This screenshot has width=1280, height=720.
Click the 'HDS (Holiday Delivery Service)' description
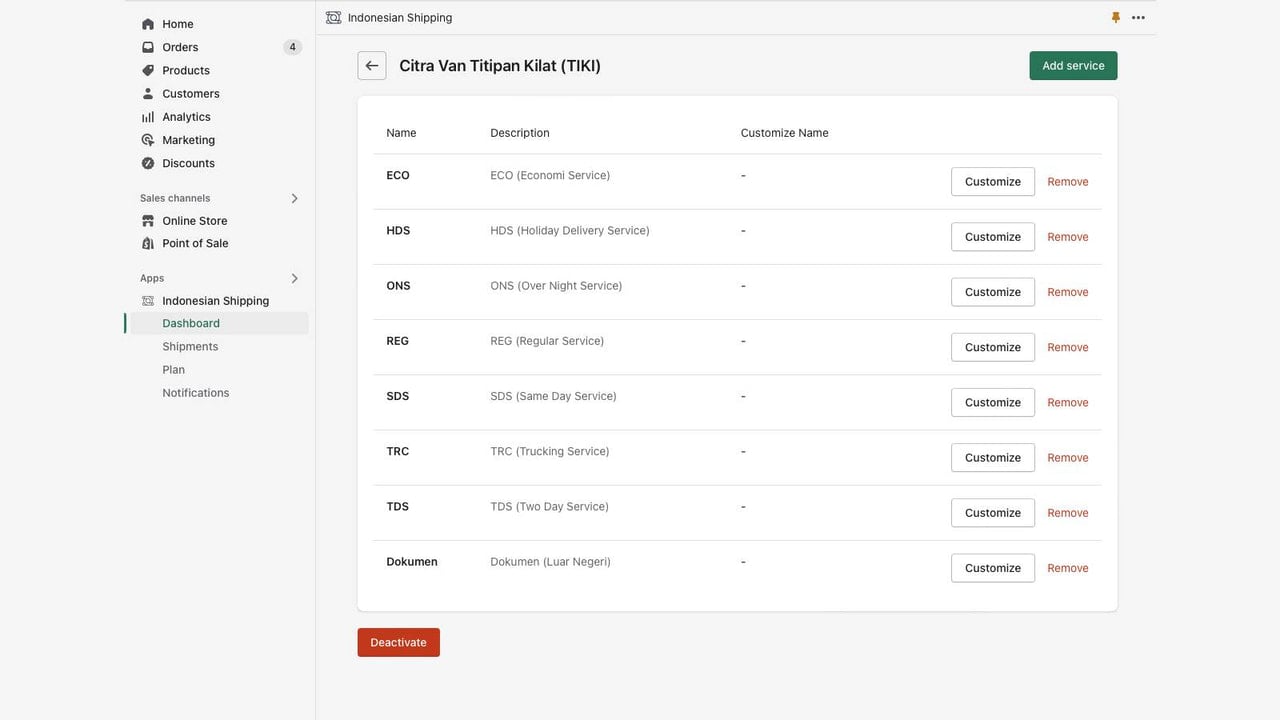pyautogui.click(x=570, y=230)
